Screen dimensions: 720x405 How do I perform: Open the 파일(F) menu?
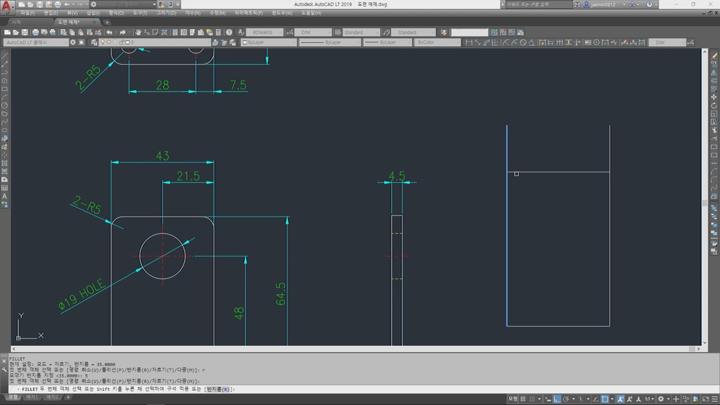pos(28,13)
